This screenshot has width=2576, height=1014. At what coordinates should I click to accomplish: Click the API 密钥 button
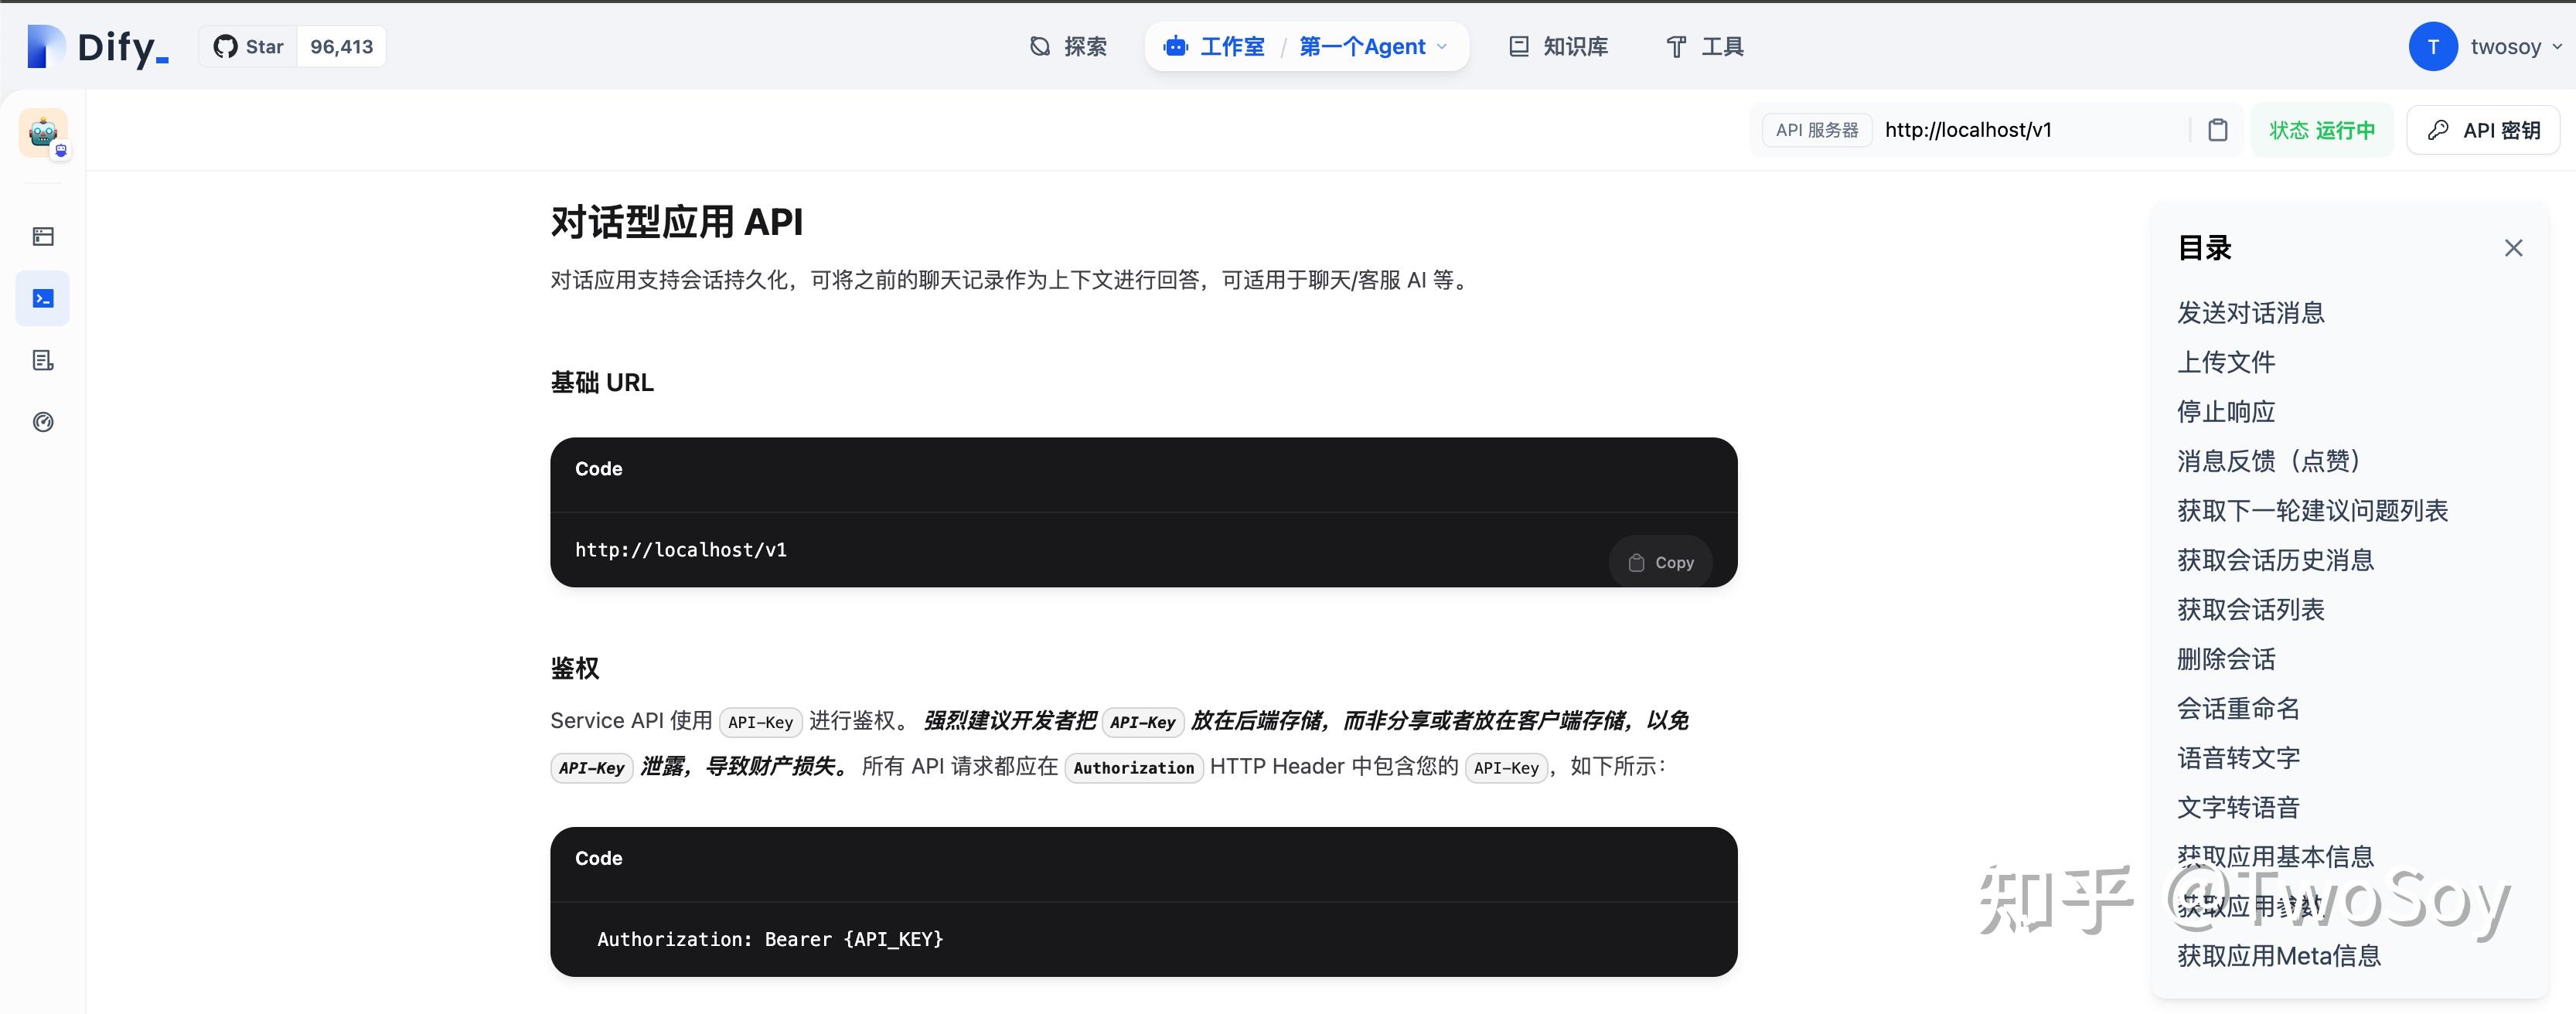pos(2483,130)
